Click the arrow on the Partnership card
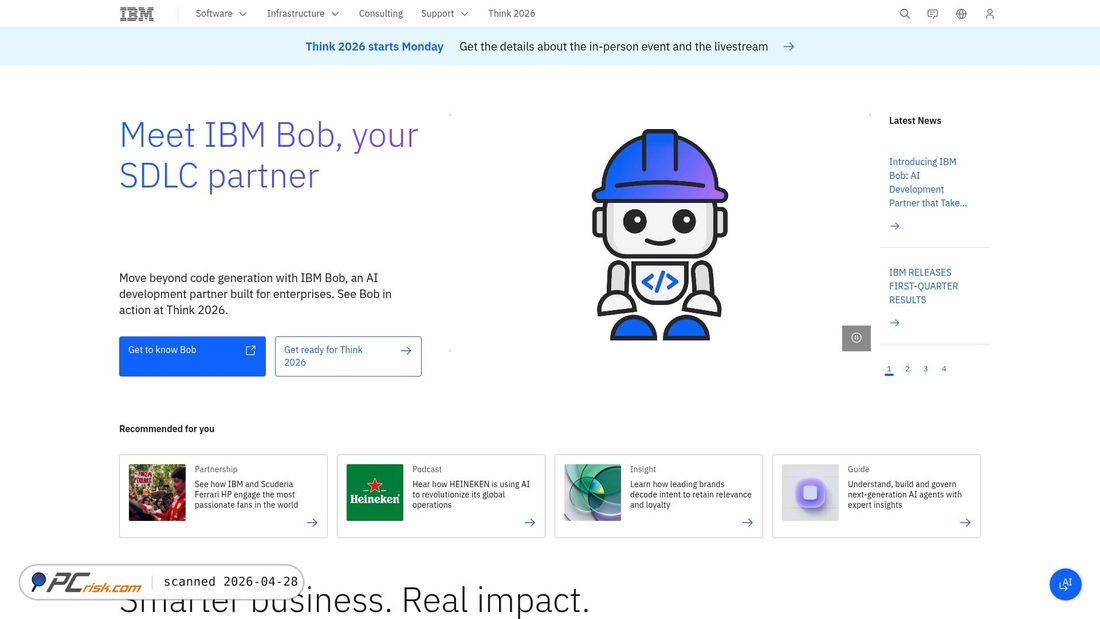The image size is (1100, 619). tap(312, 523)
